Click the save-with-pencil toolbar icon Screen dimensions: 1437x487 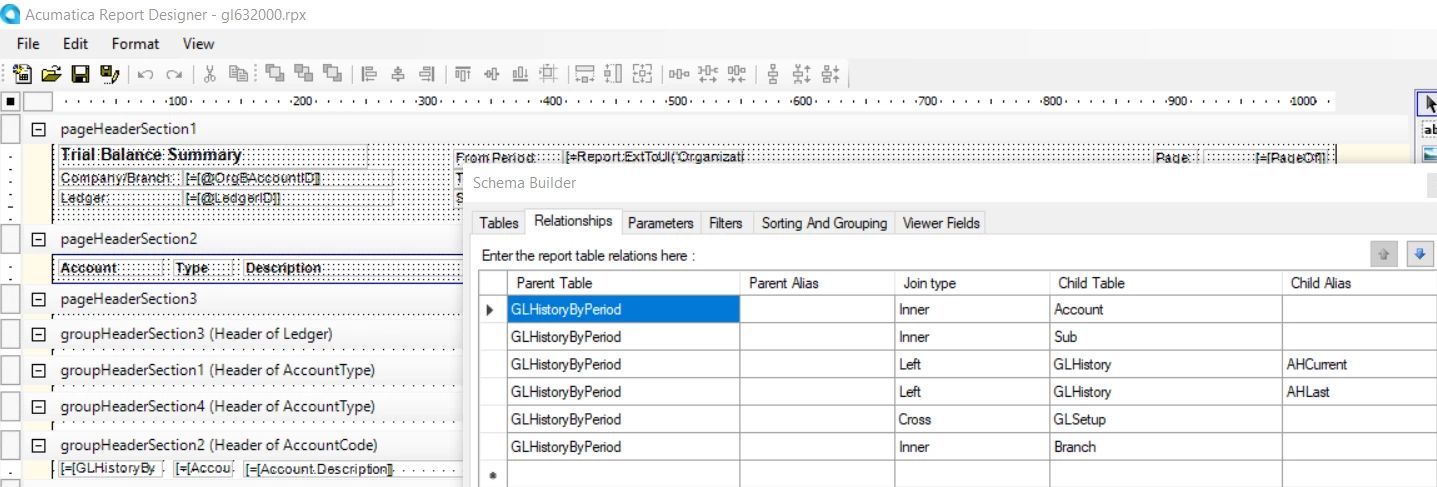[x=110, y=74]
